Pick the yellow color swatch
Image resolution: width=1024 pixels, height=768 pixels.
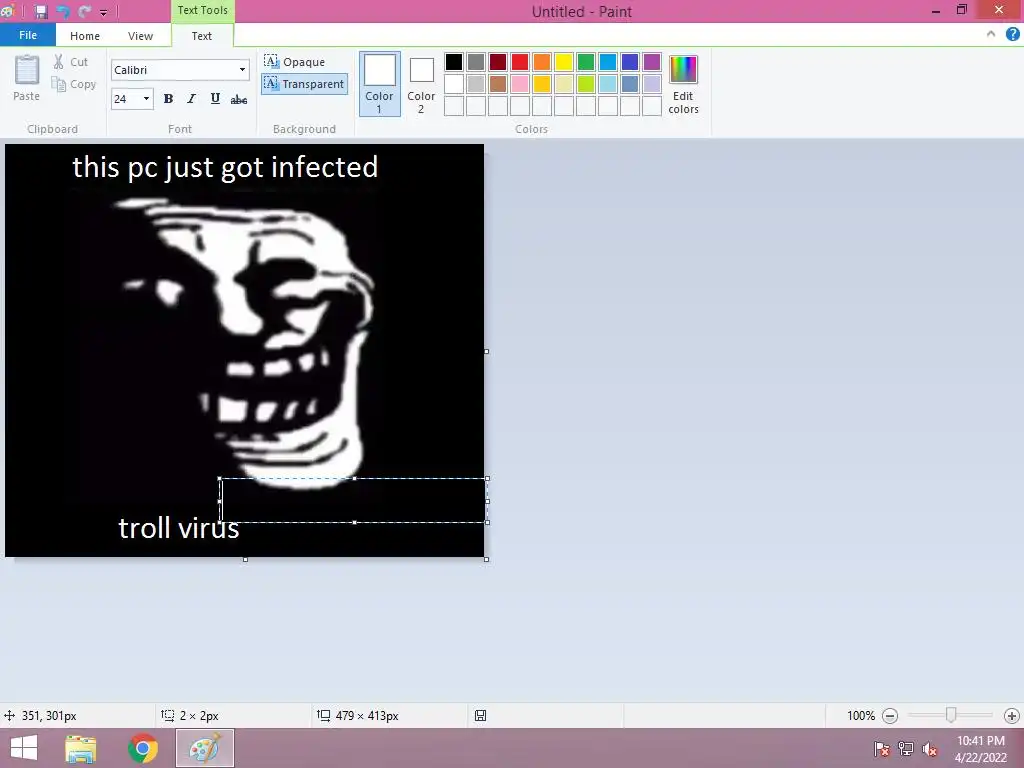pos(564,62)
